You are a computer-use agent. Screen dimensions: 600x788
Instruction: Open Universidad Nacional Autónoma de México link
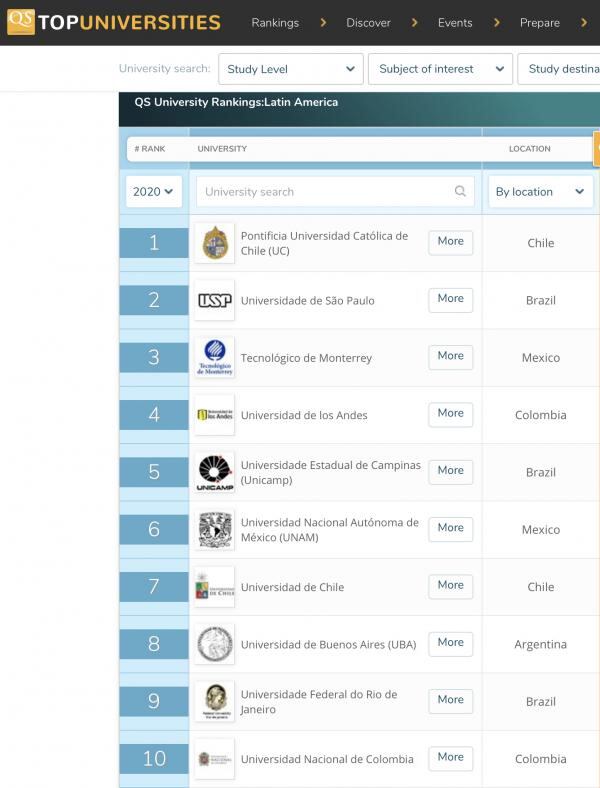[x=330, y=530]
